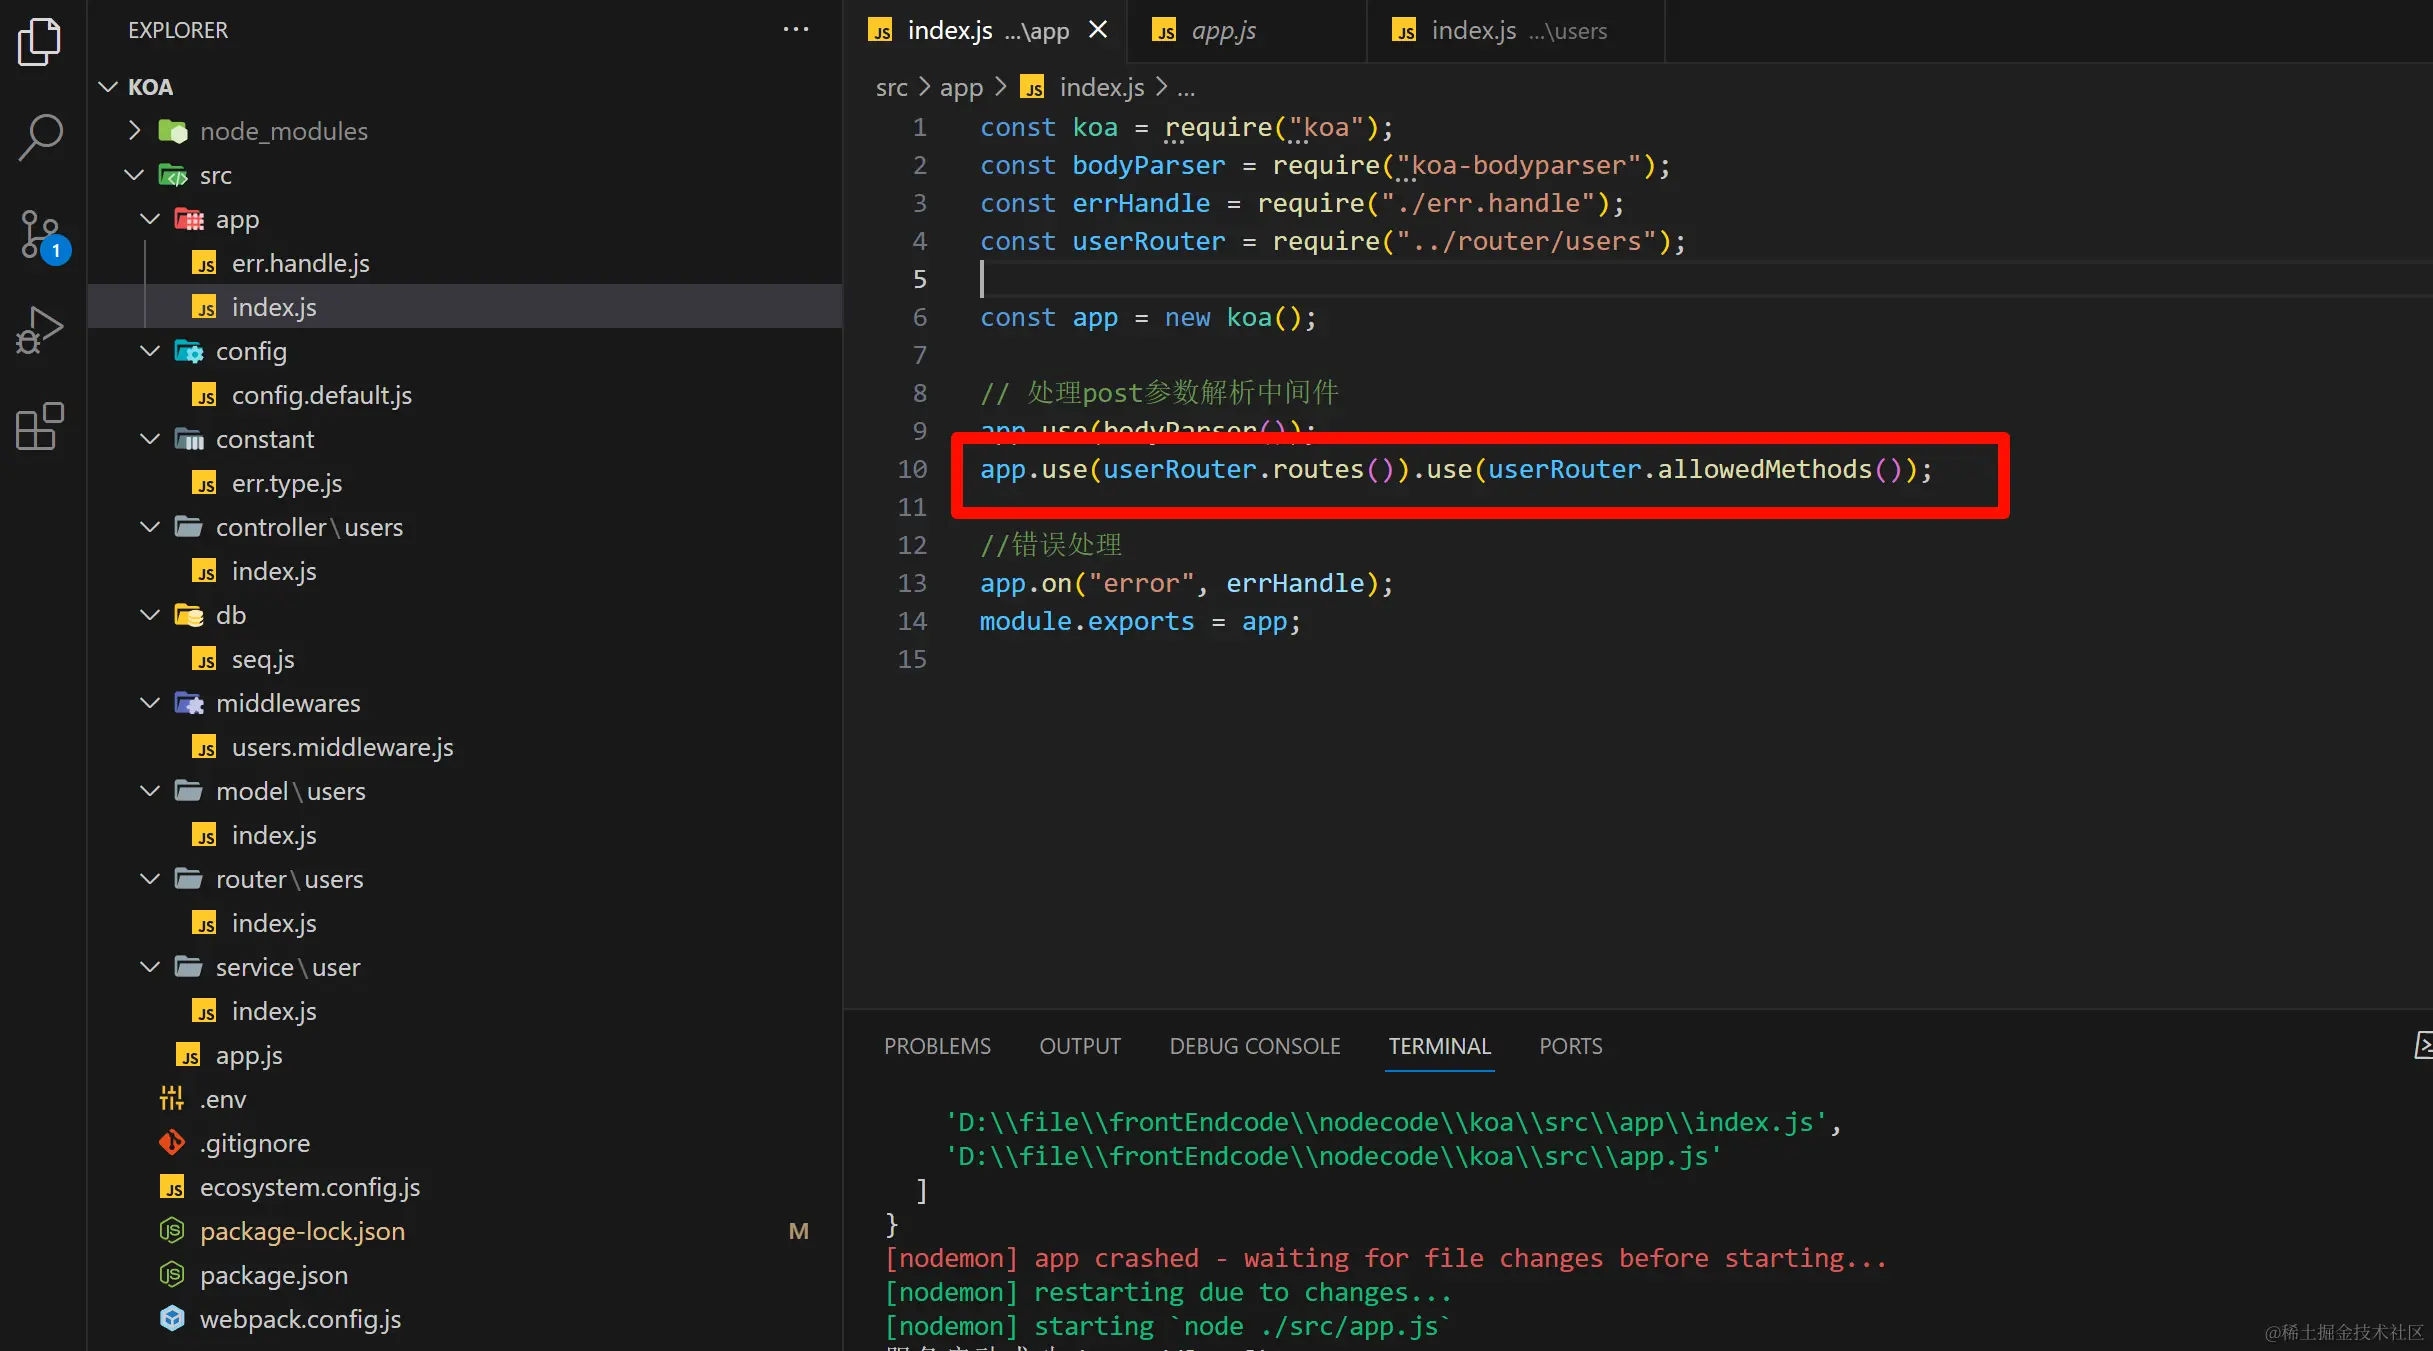Open config.default.js file

(x=465, y=395)
